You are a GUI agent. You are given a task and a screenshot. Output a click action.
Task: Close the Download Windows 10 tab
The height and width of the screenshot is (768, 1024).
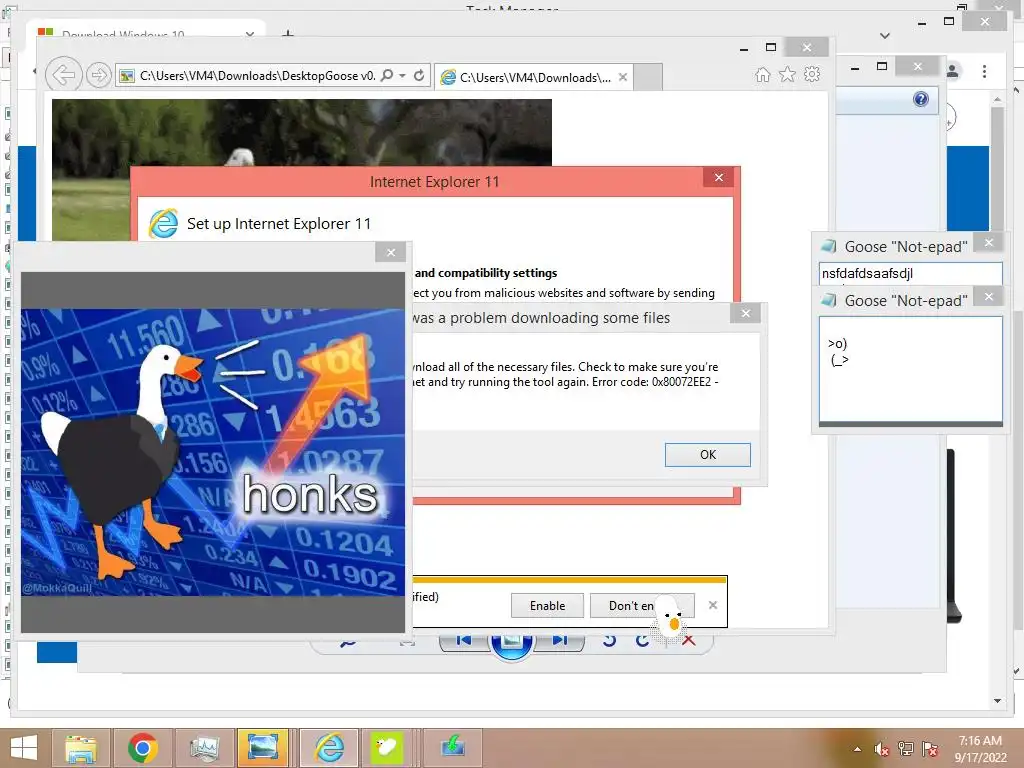point(249,33)
